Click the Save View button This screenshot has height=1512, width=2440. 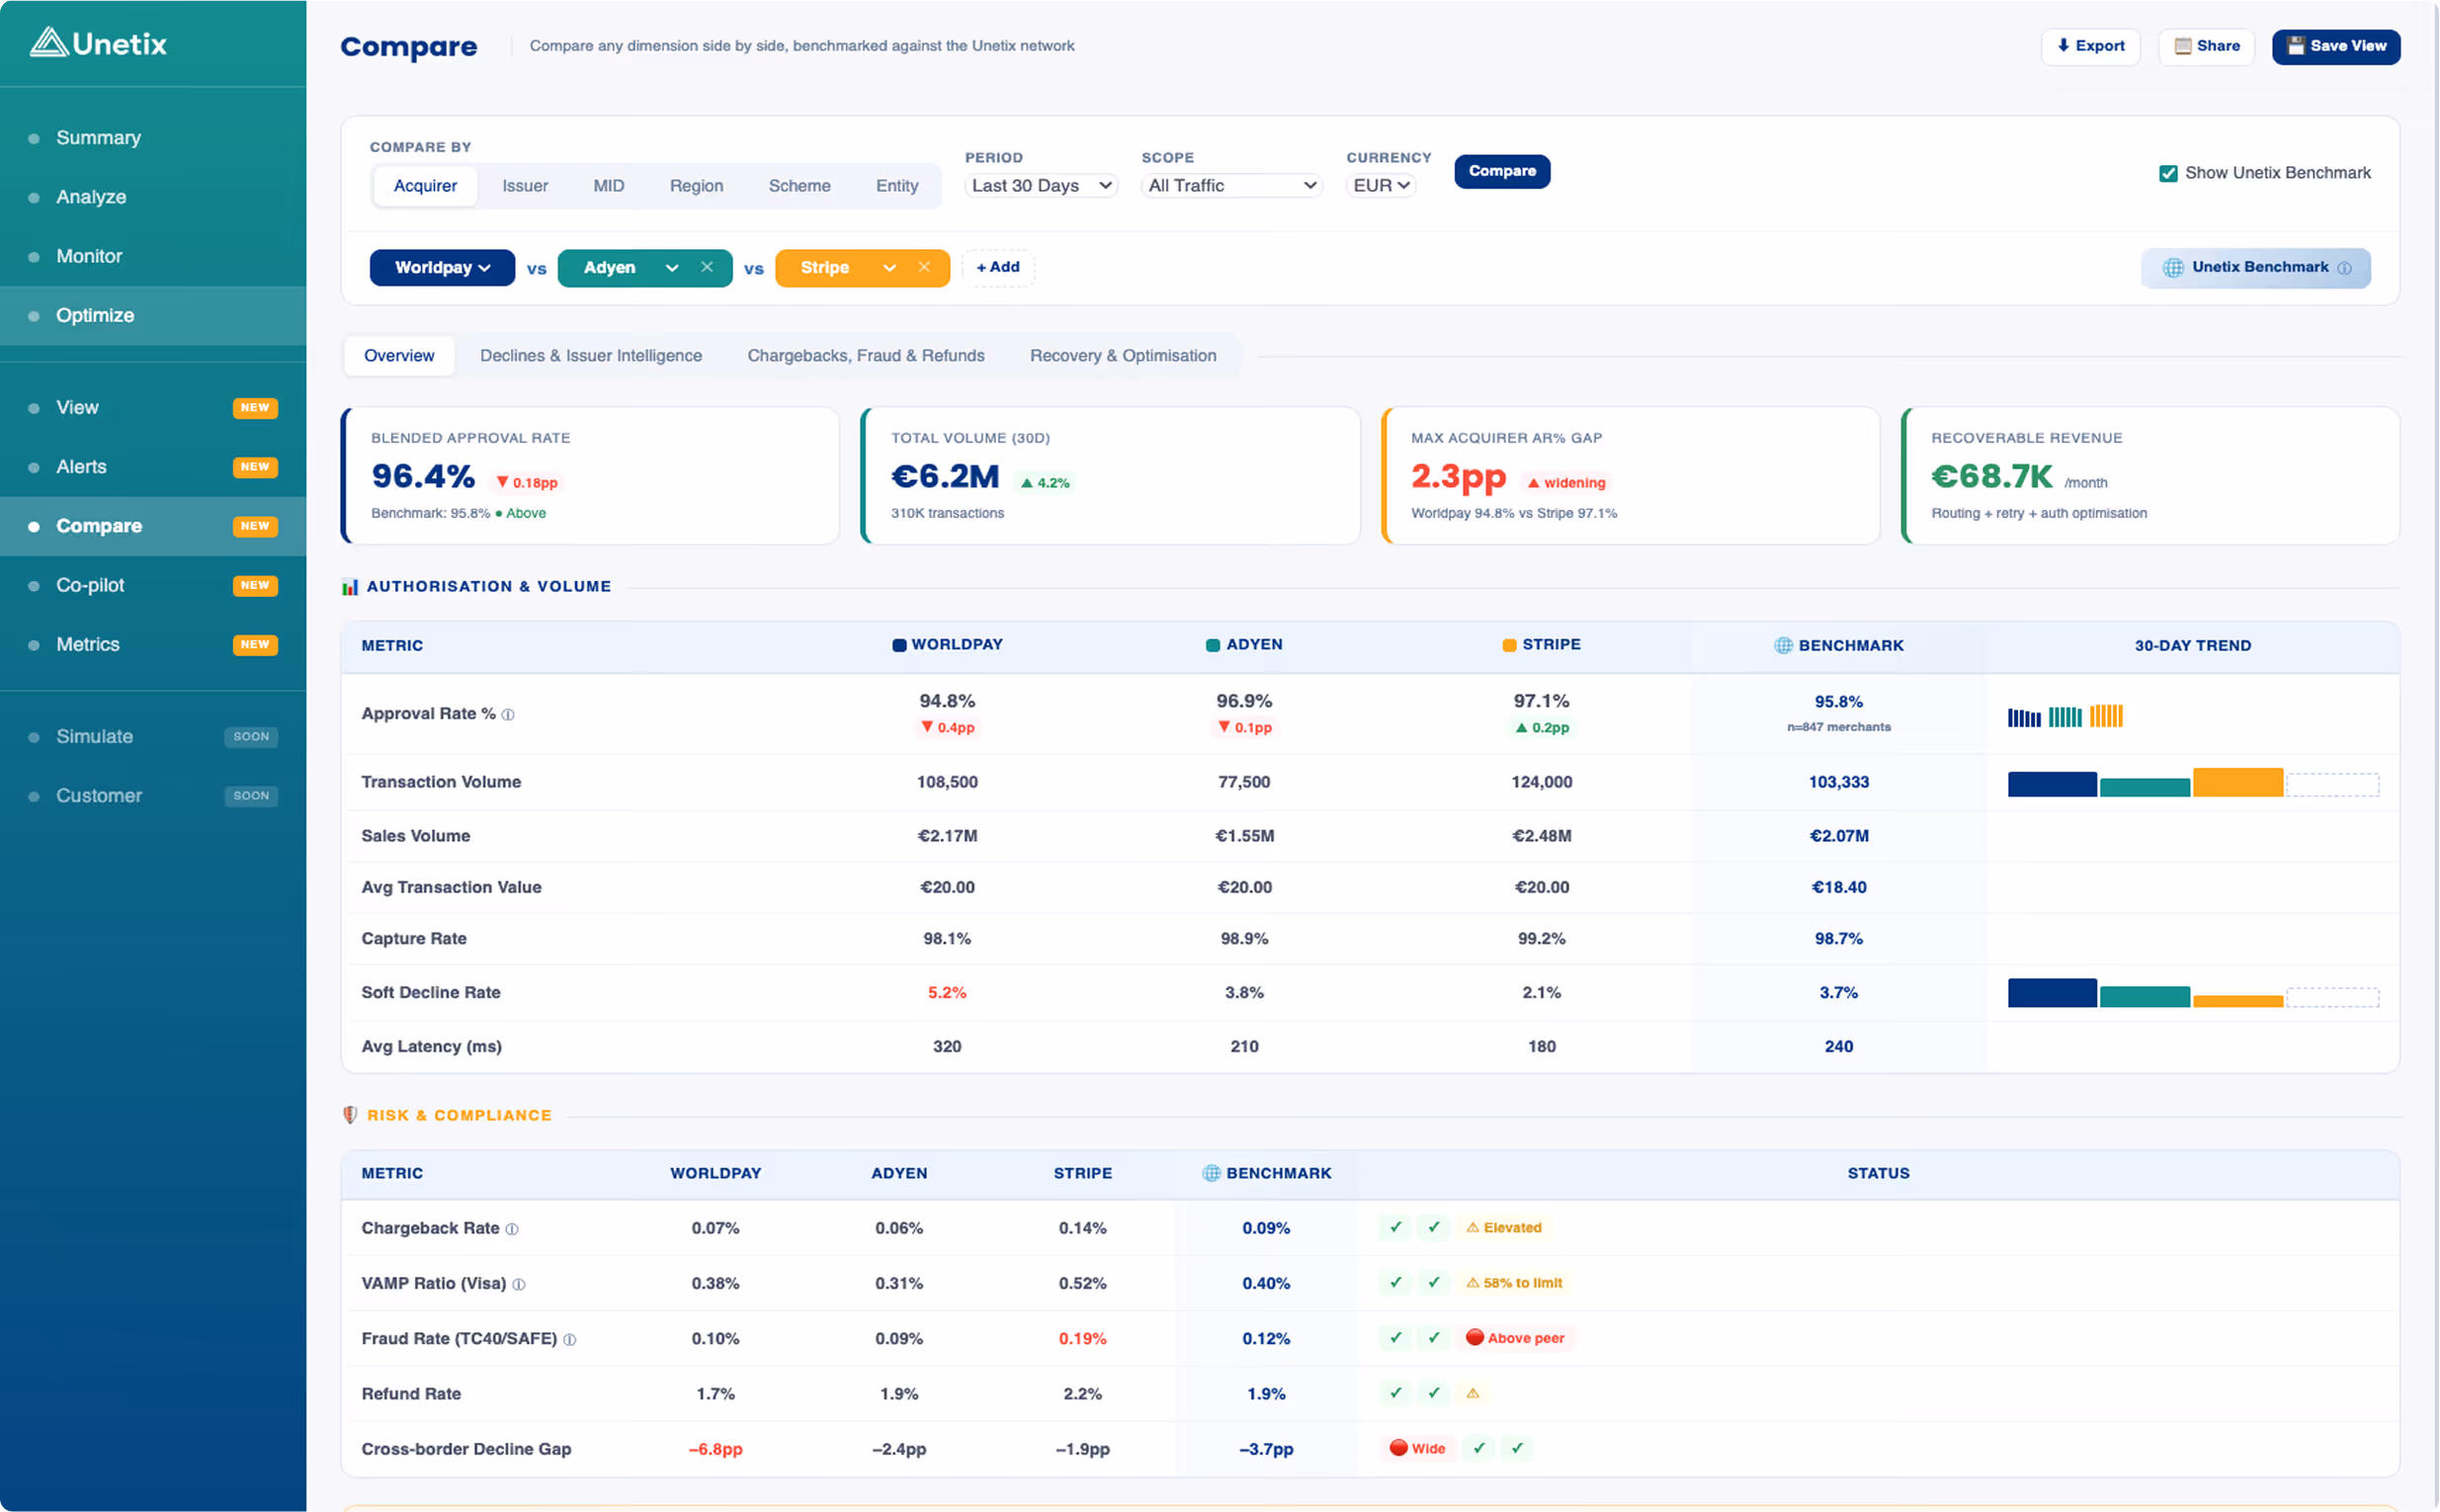pyautogui.click(x=2336, y=46)
